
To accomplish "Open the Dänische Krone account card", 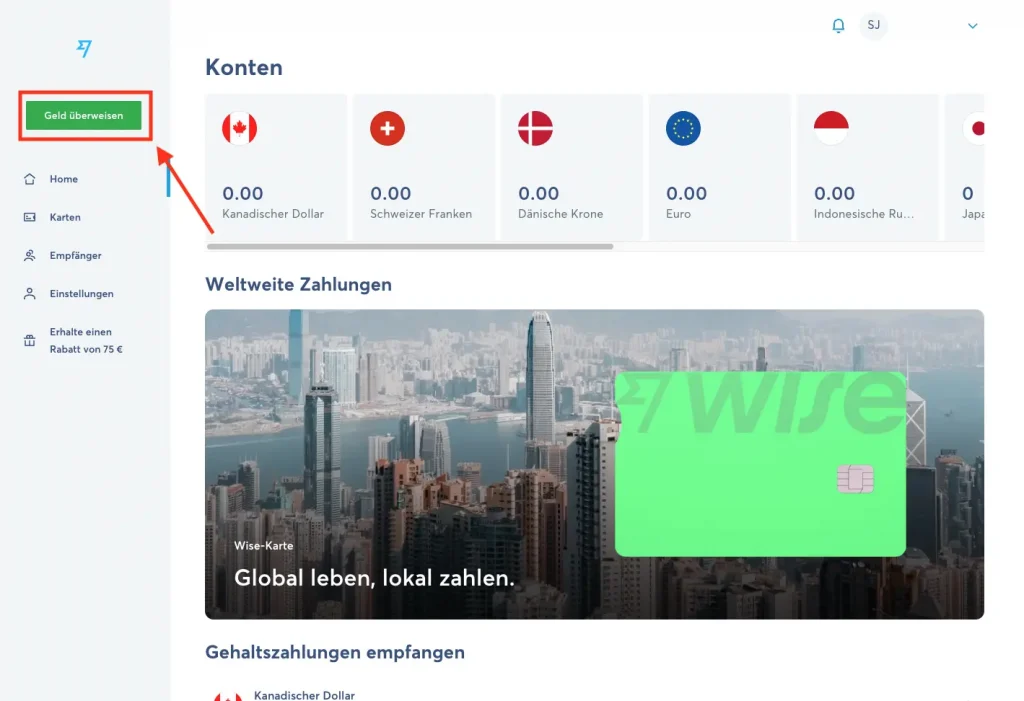I will 572,167.
